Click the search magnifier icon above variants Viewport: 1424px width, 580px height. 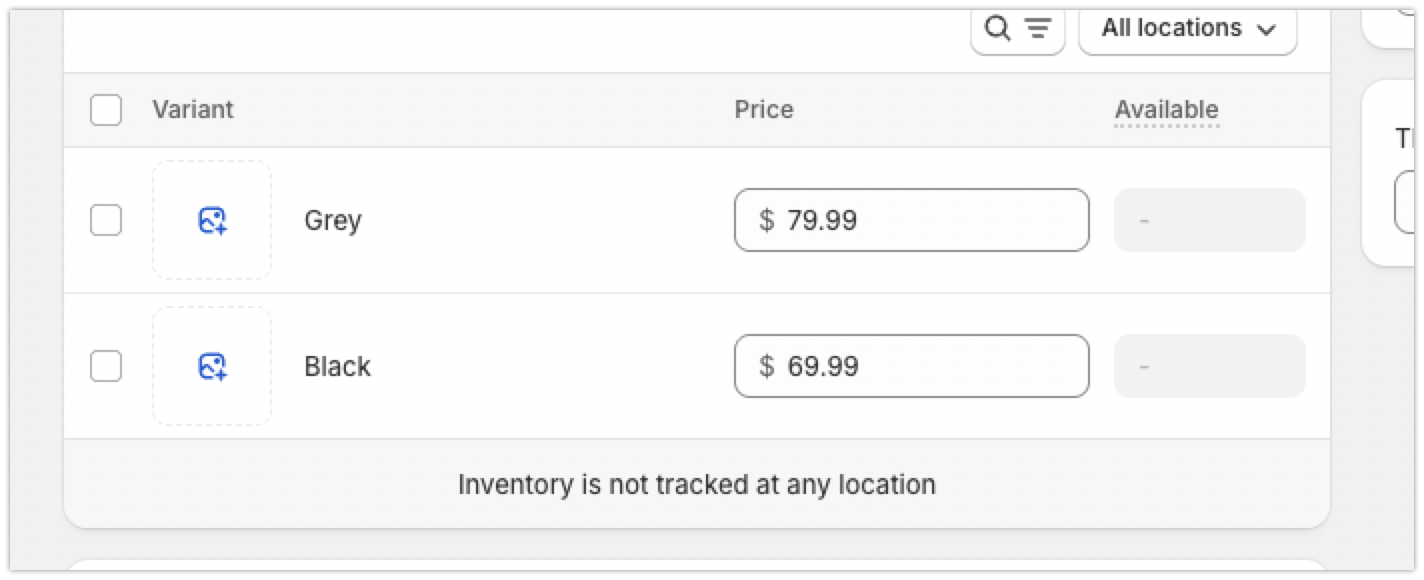997,28
